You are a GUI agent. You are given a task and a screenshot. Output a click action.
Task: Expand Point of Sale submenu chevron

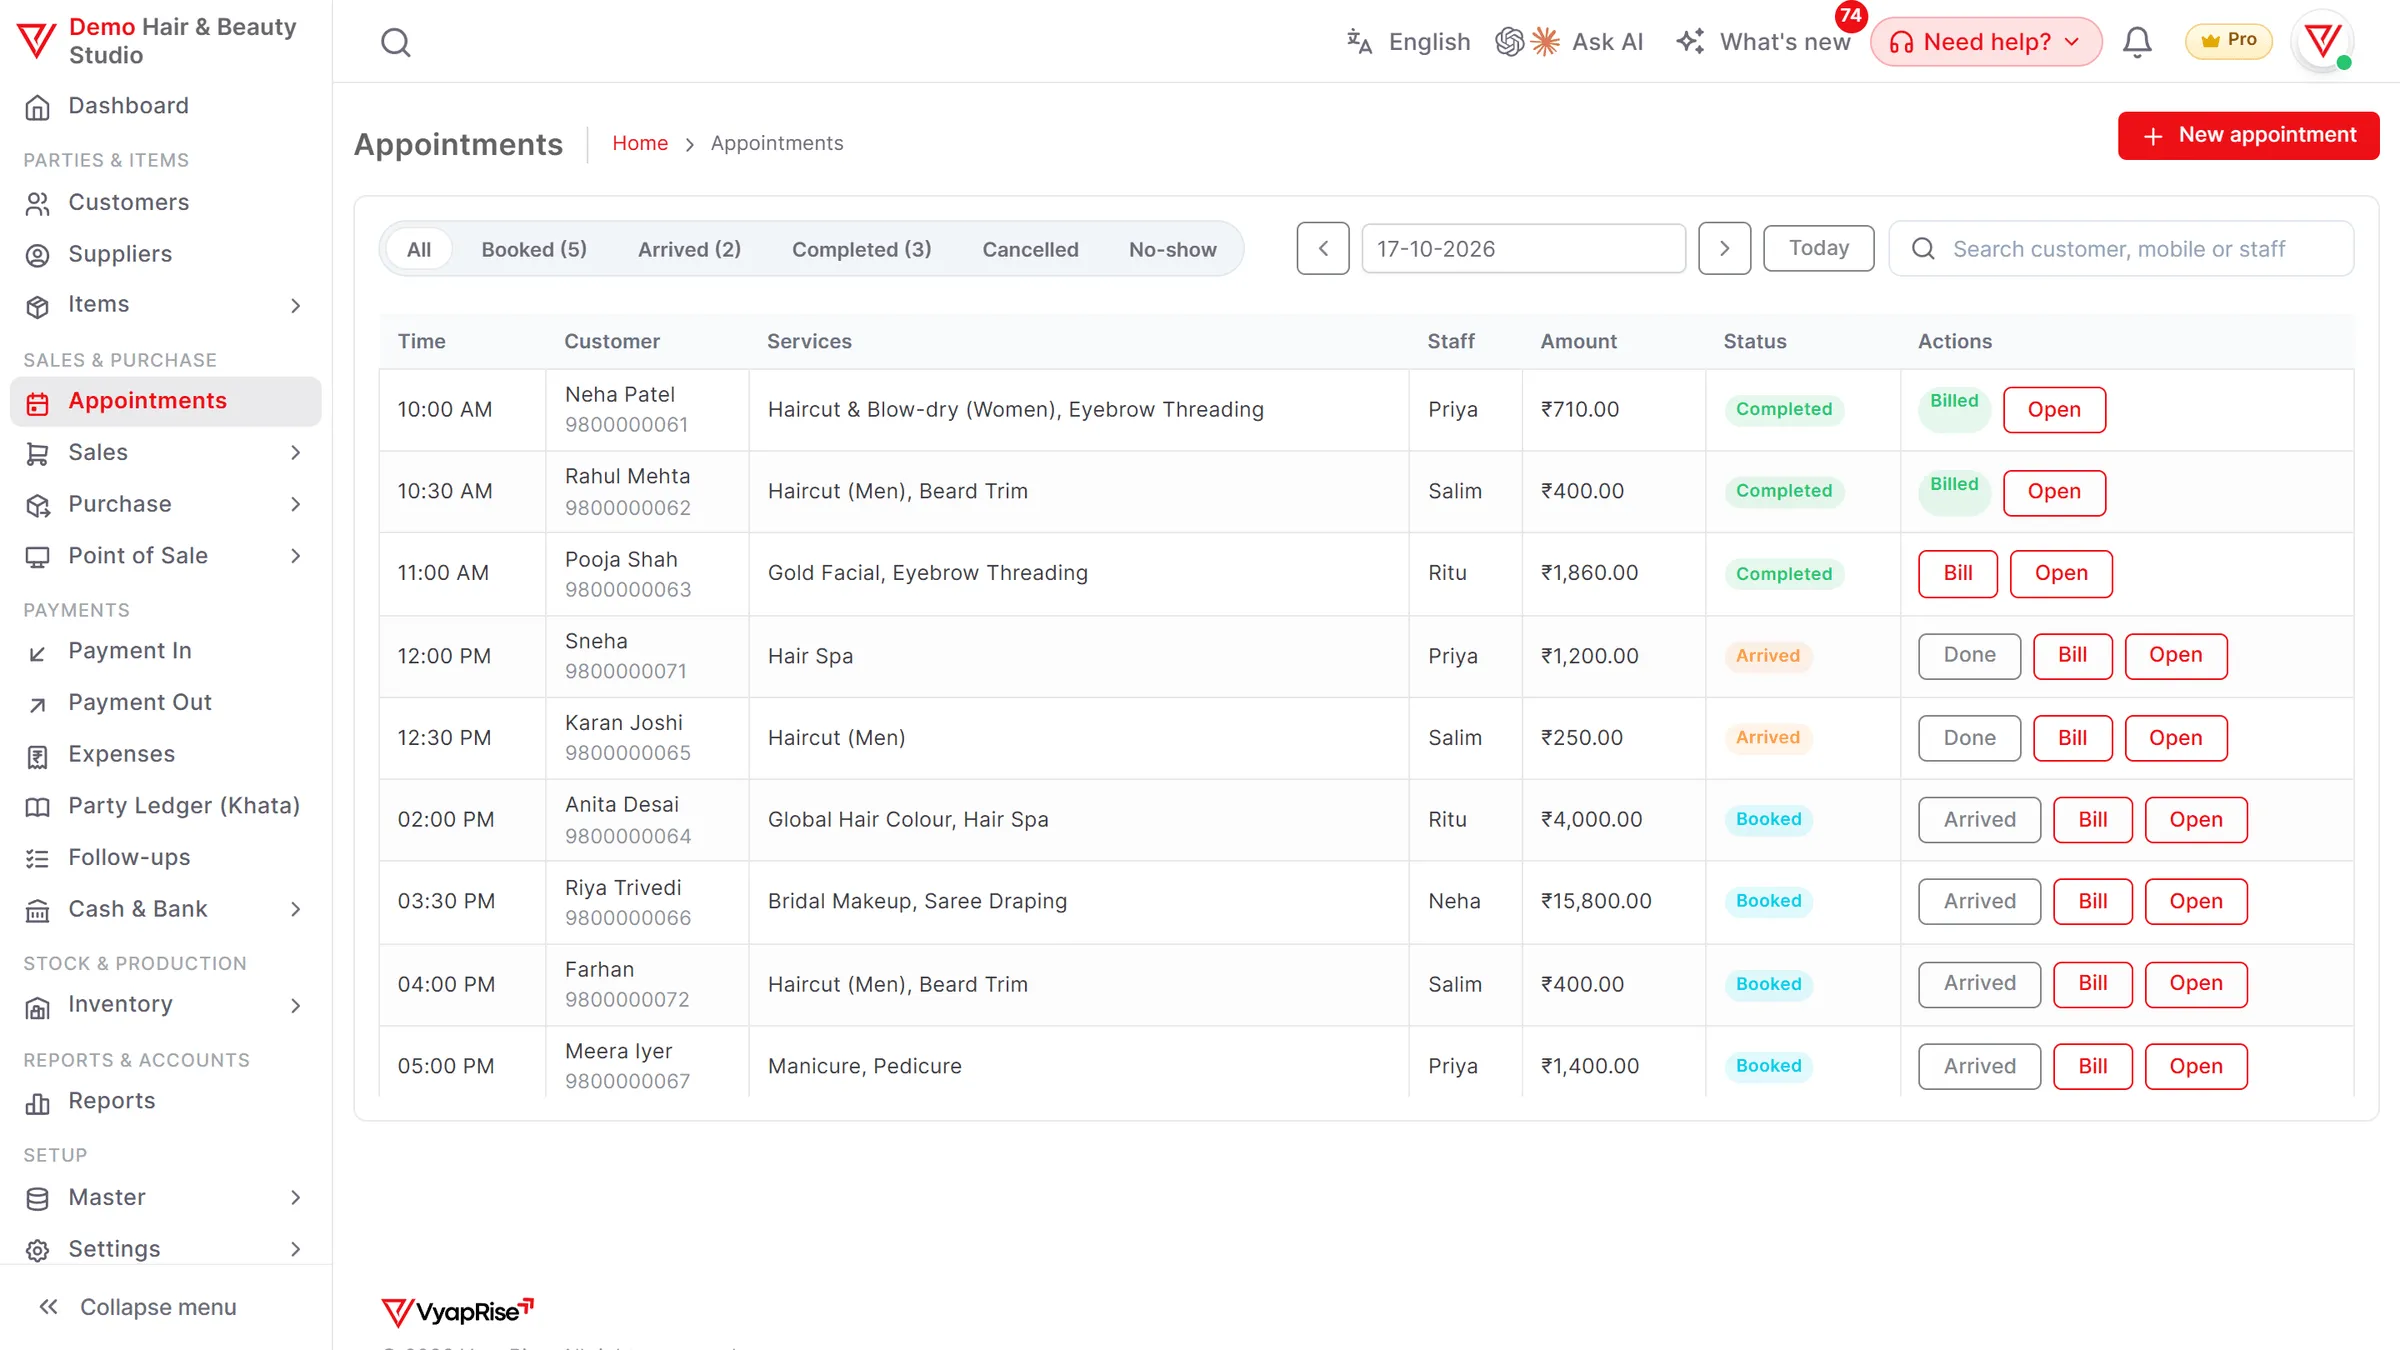(295, 556)
